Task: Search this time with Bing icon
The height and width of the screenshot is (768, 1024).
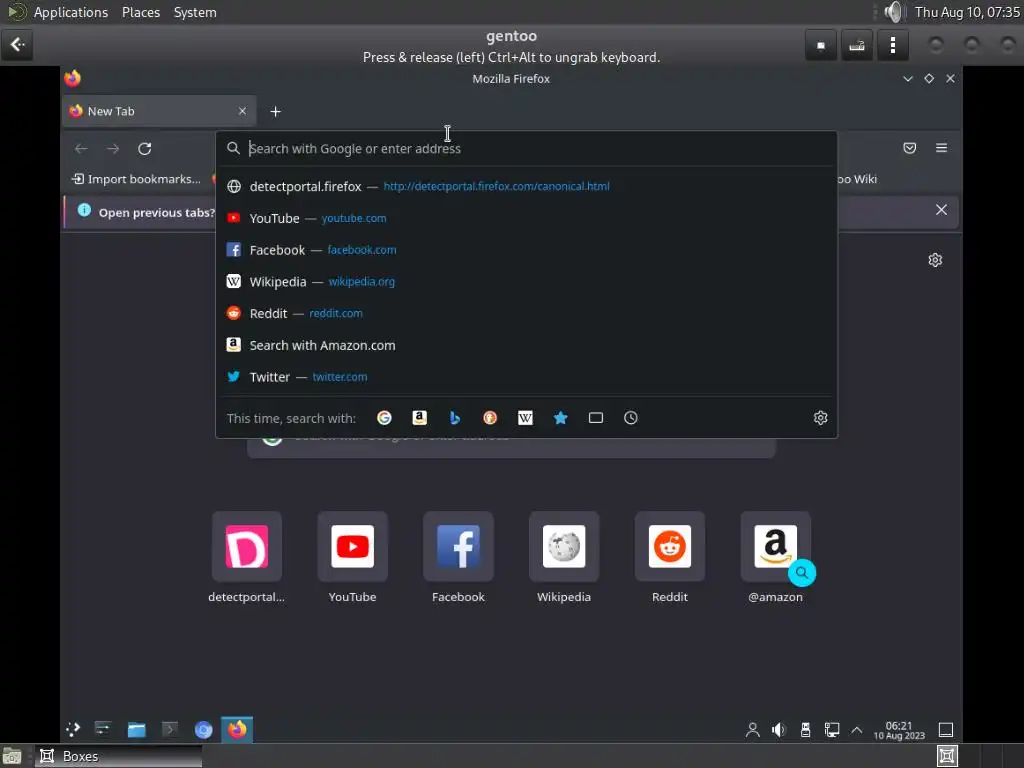Action: click(455, 418)
